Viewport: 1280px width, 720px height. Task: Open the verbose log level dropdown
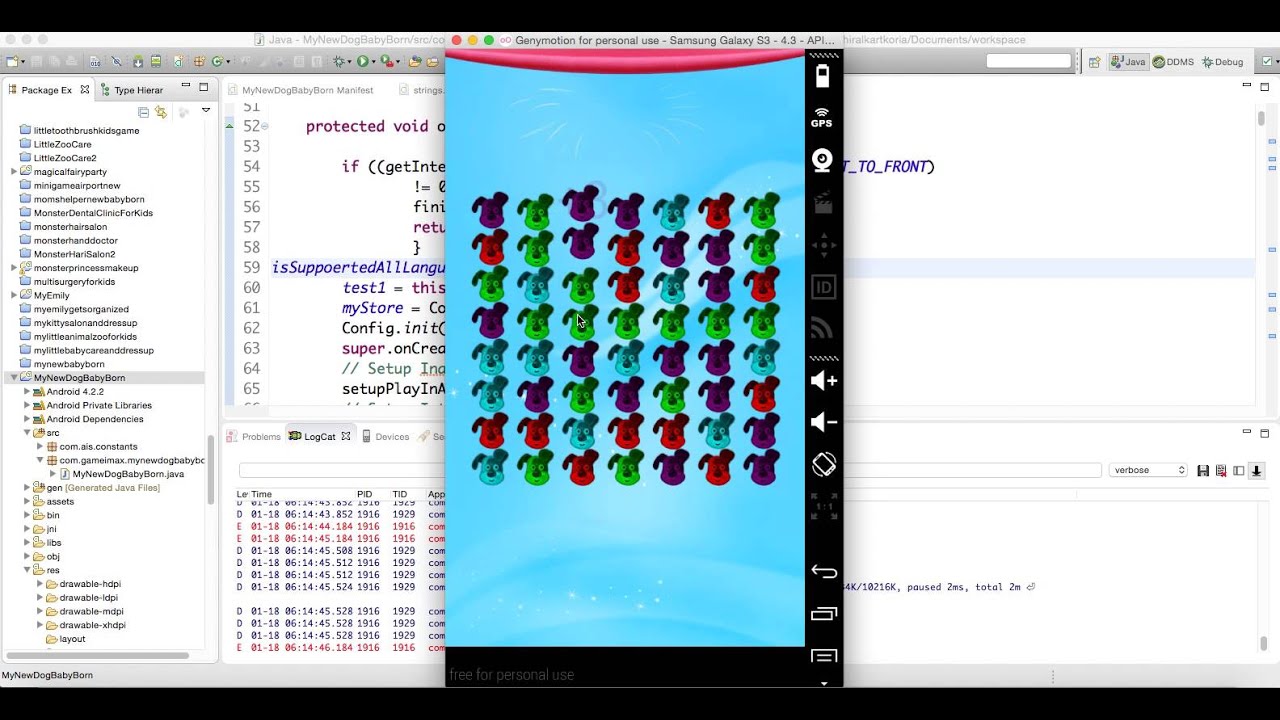[x=1148, y=470]
